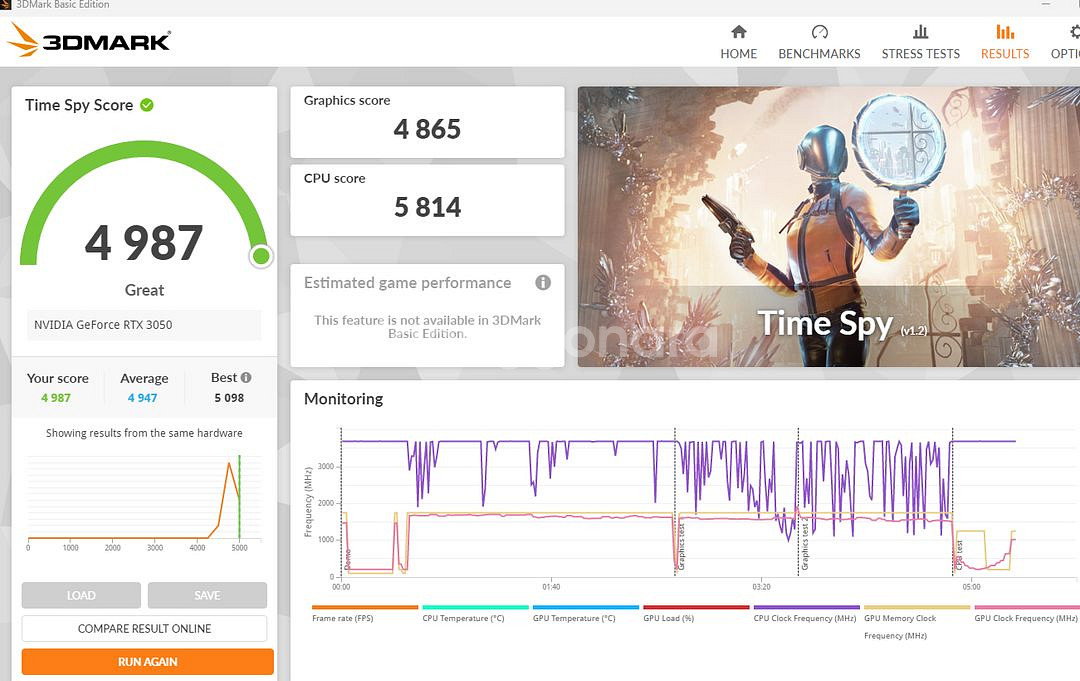Click the 'Great' rating label
Screen dimensions: 1080x681
tap(144, 291)
